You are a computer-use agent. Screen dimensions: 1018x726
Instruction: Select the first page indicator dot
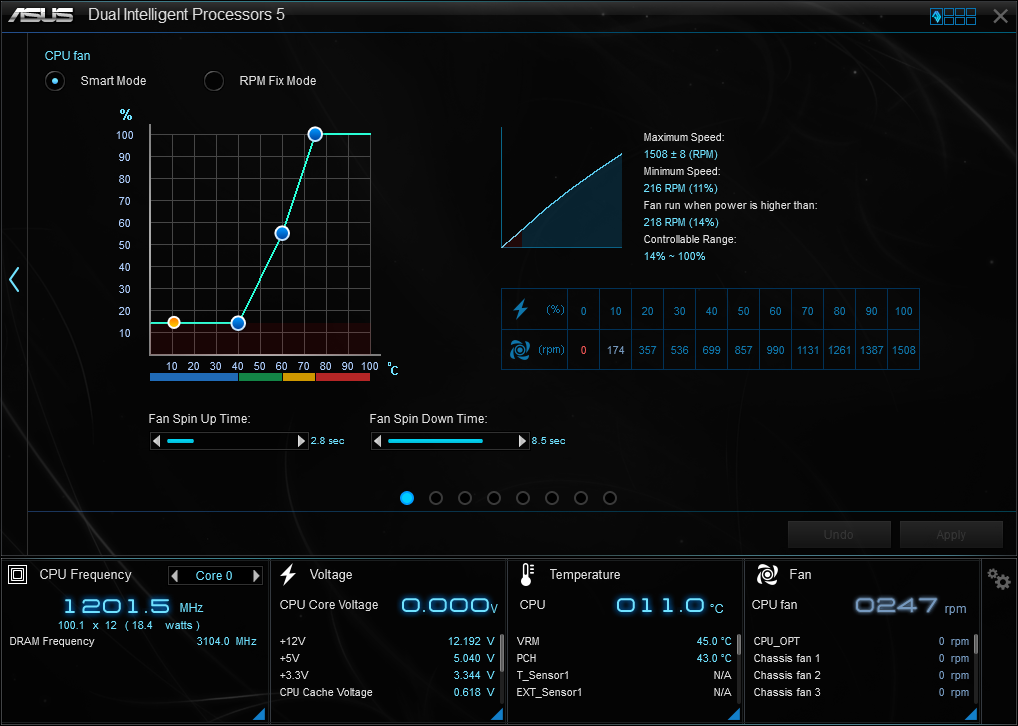coord(407,498)
